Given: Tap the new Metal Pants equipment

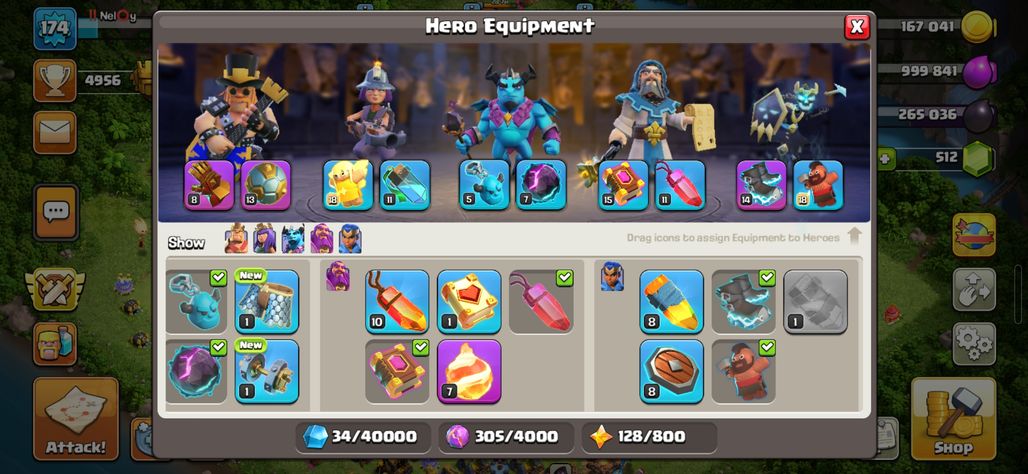Looking at the screenshot, I should 267,302.
